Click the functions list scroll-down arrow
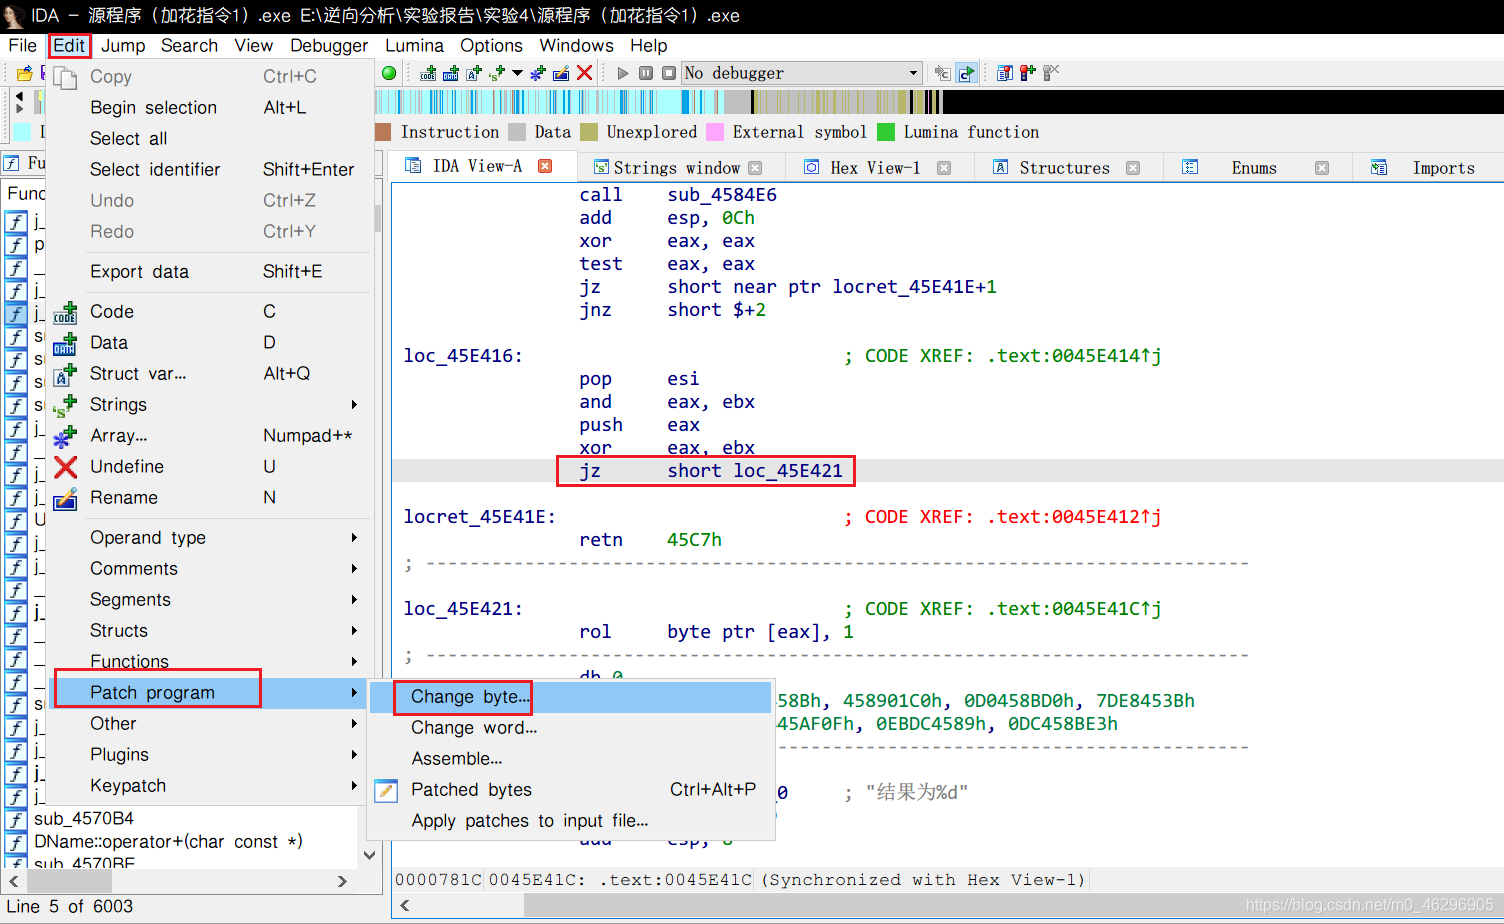This screenshot has width=1504, height=924. pyautogui.click(x=369, y=855)
